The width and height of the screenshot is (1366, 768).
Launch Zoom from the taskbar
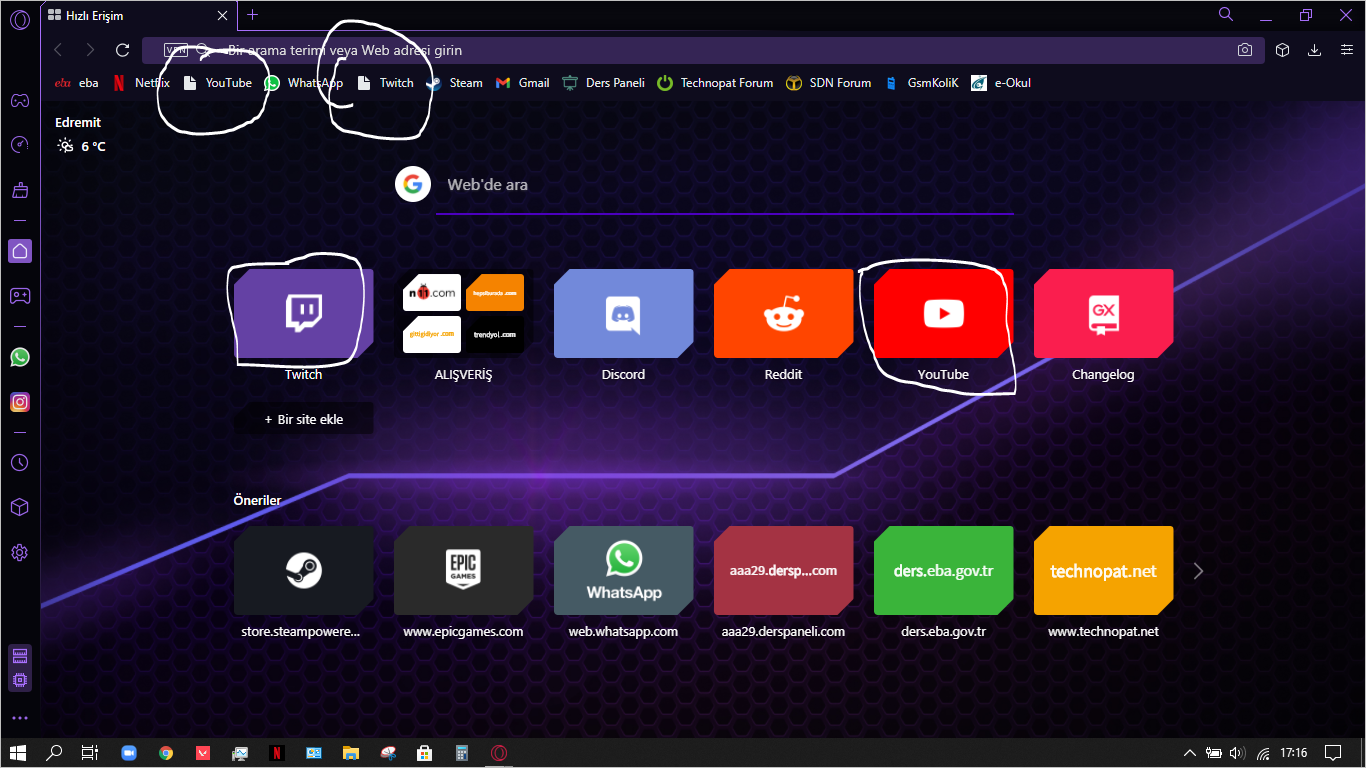click(129, 753)
